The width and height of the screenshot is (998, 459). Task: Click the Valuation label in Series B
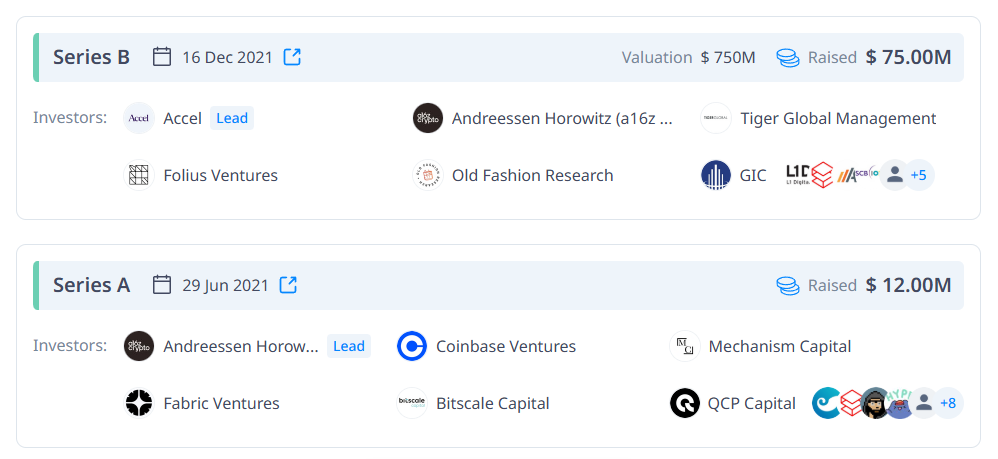pos(657,57)
